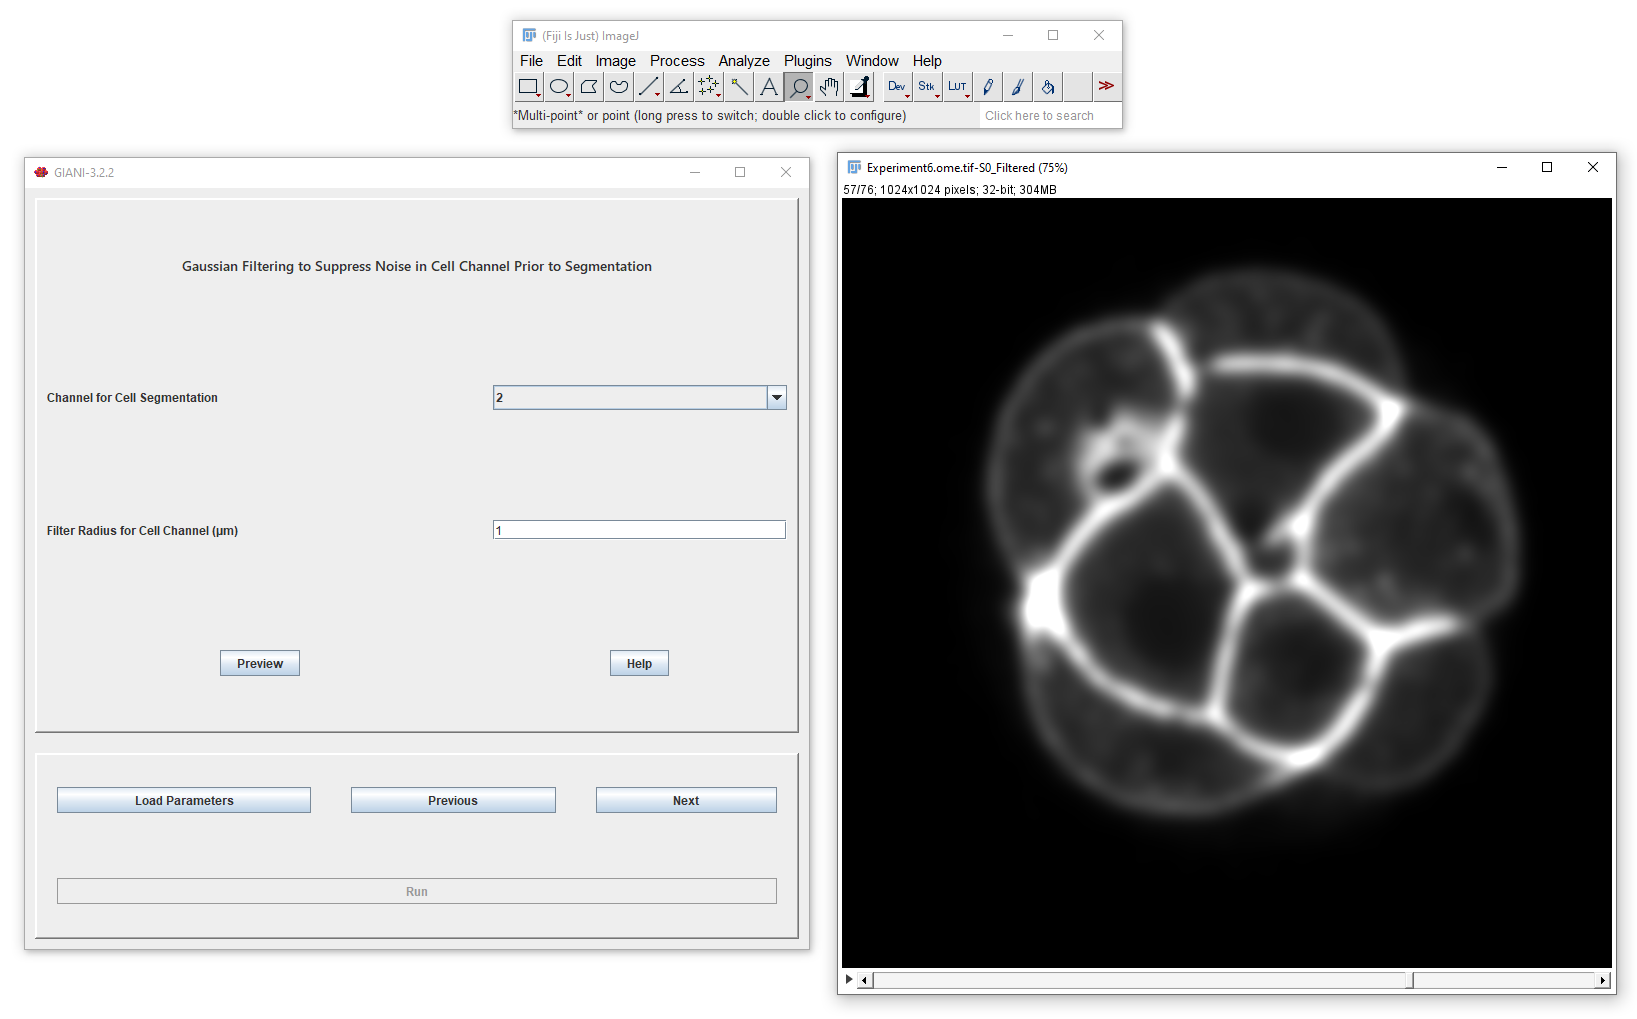Image resolution: width=1637 pixels, height=1019 pixels.
Task: Select the Magnifying glass tool
Action: click(799, 87)
